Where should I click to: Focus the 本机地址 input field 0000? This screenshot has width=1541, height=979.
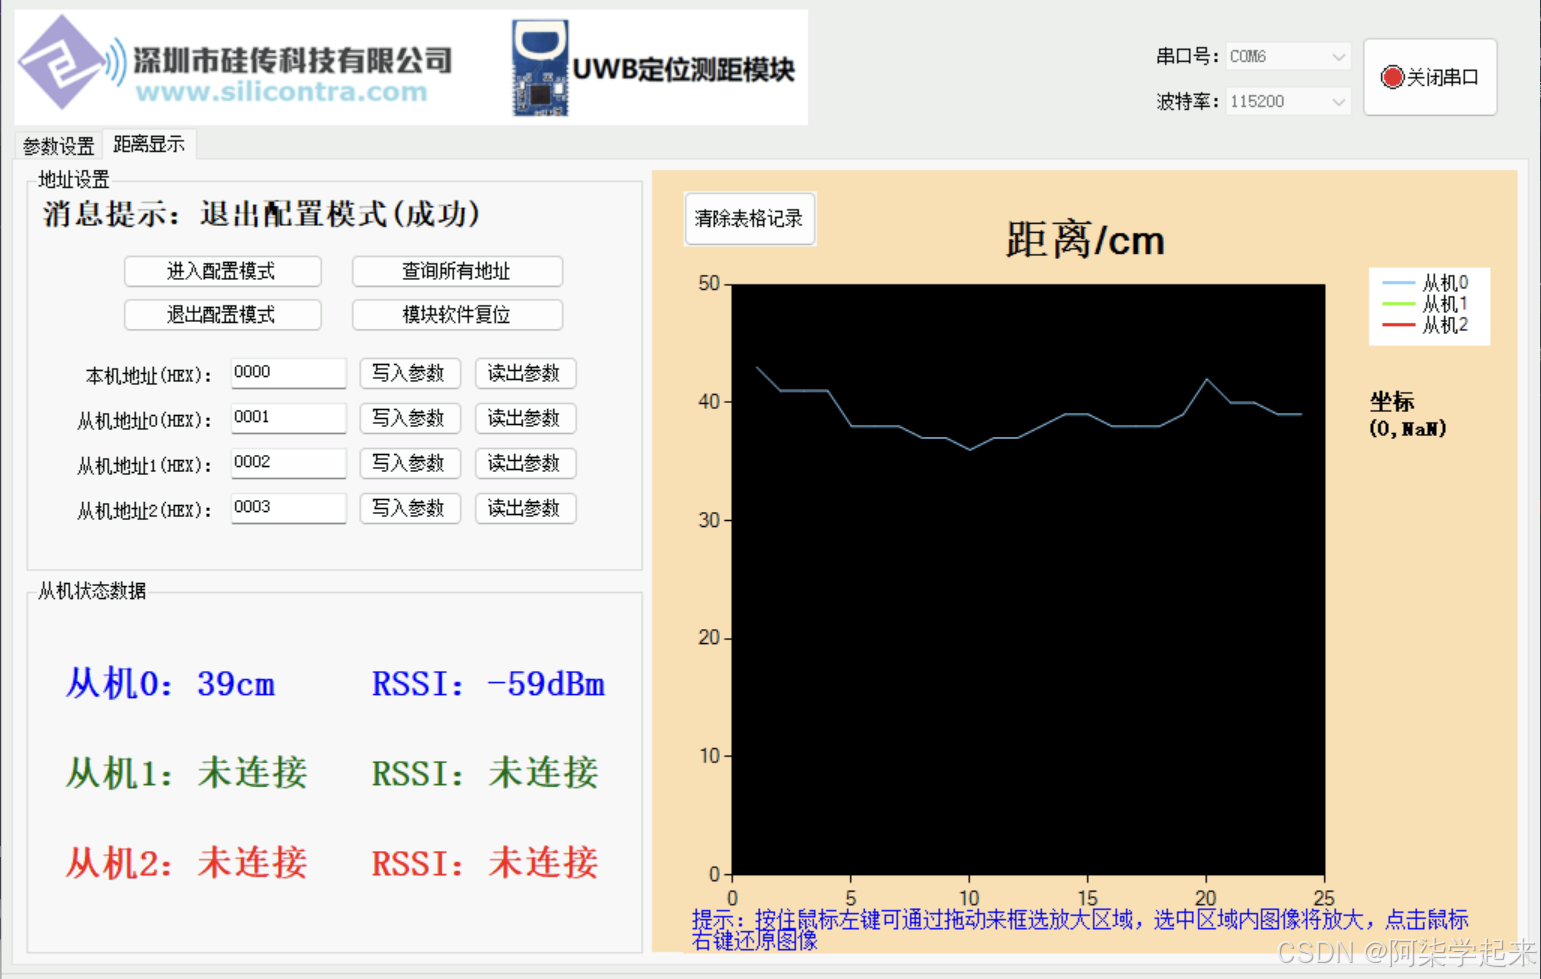[x=288, y=372]
